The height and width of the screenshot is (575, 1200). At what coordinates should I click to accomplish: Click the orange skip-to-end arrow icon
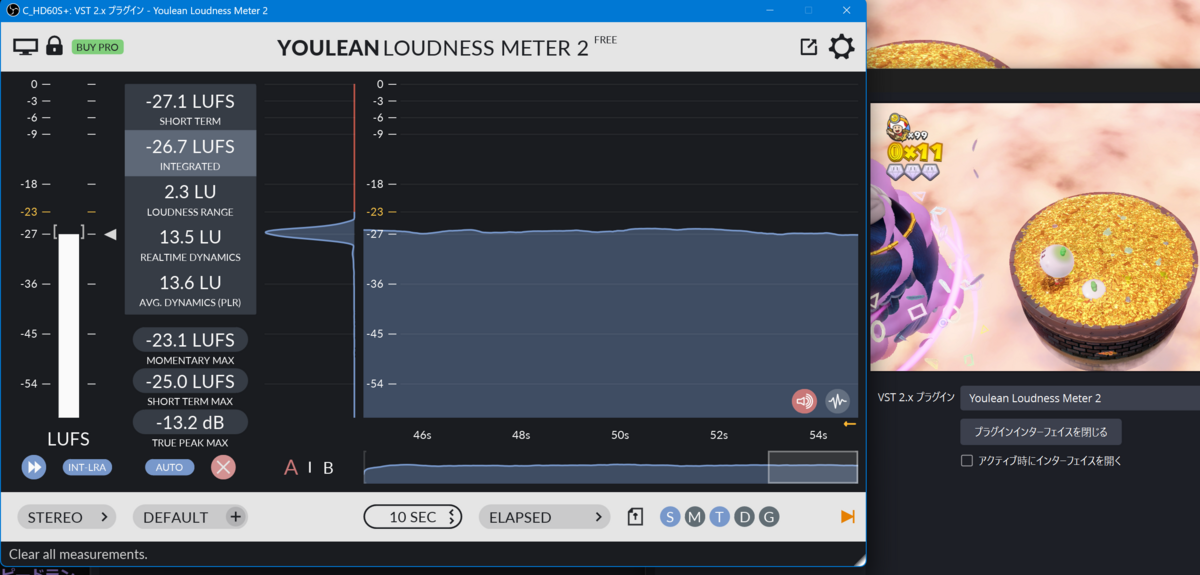848,517
